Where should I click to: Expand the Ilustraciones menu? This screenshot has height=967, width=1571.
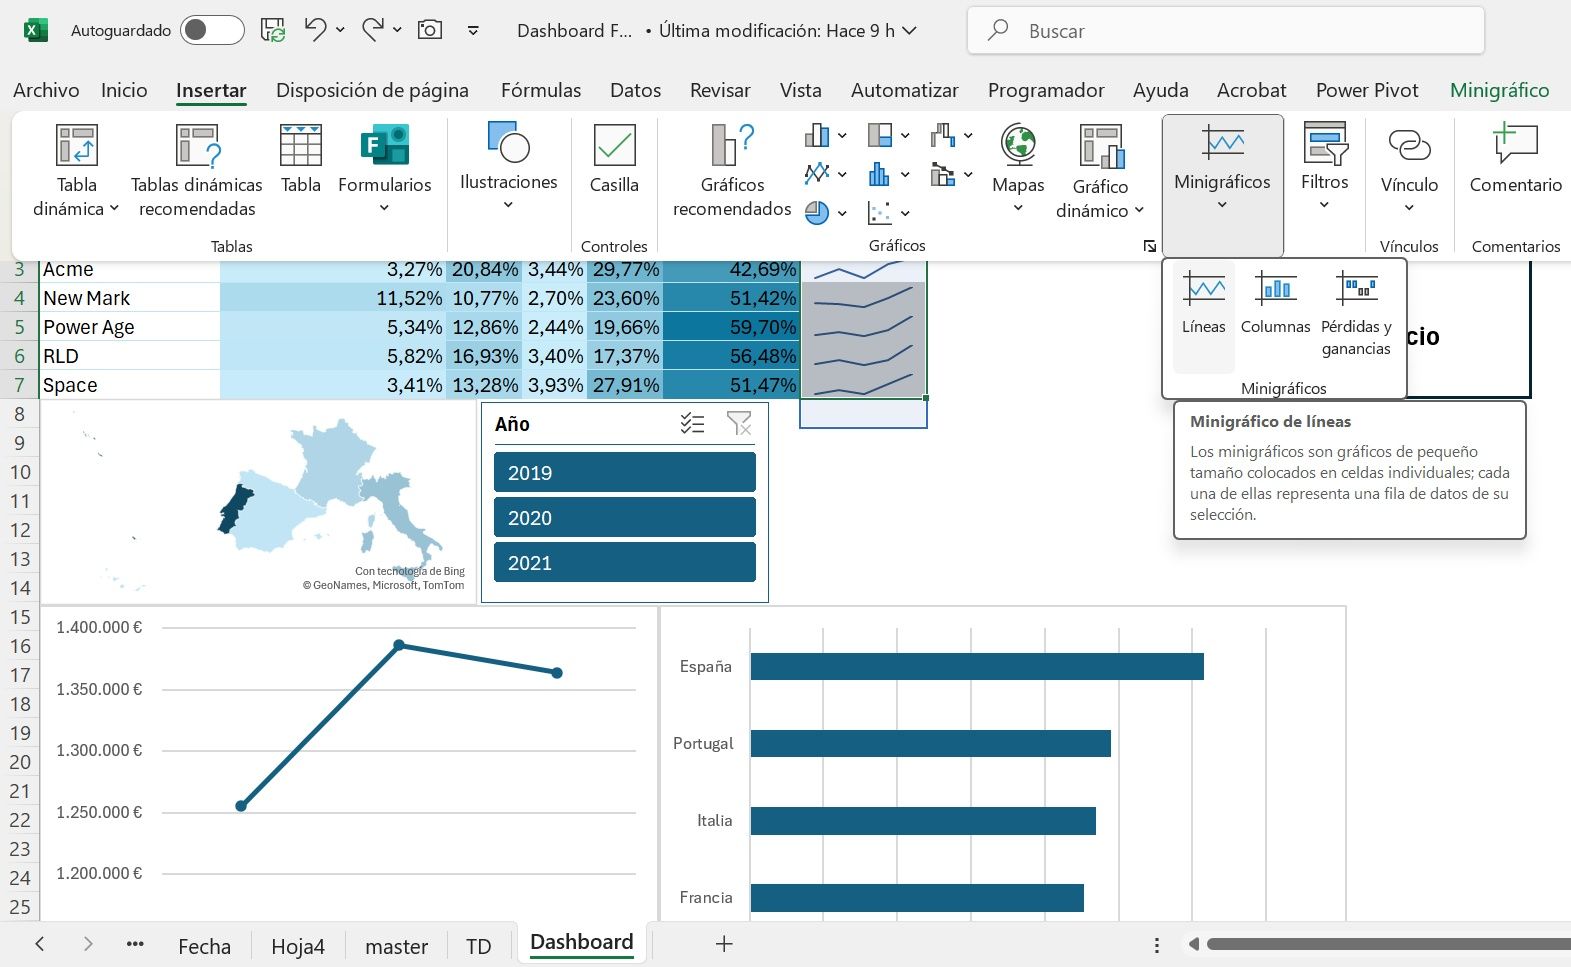click(x=508, y=166)
